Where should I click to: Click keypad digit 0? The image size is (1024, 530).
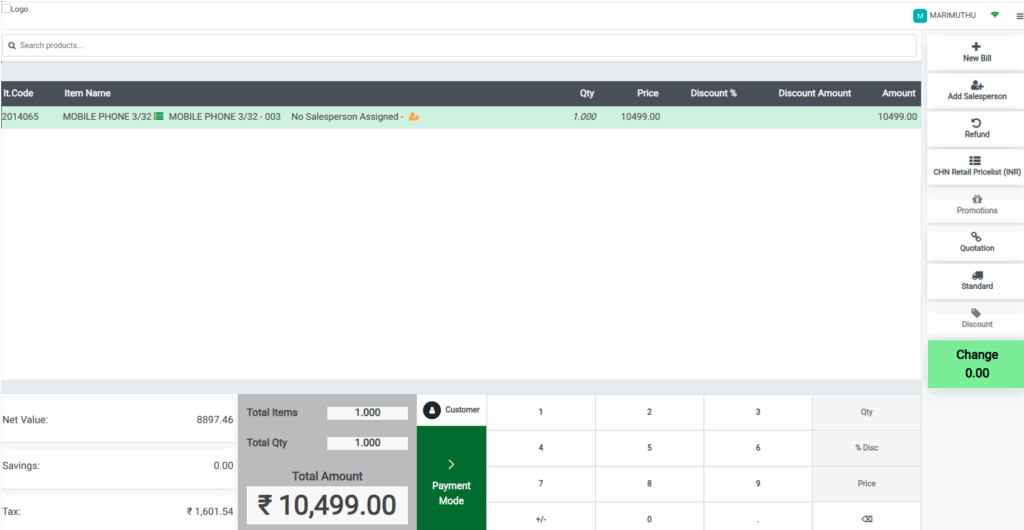click(x=649, y=519)
